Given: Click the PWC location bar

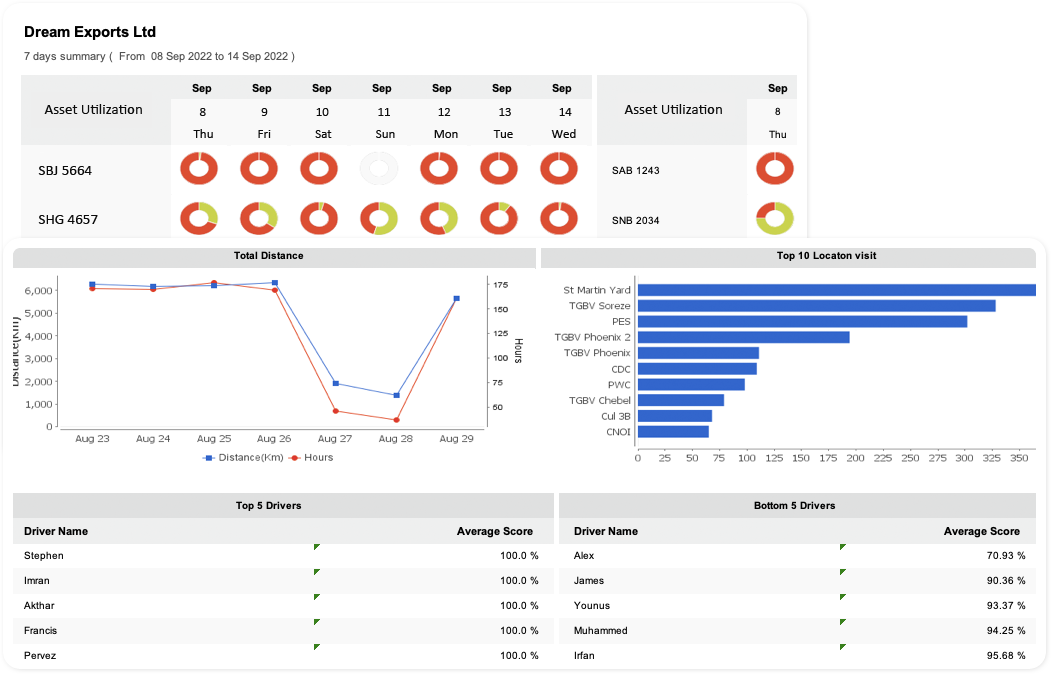Looking at the screenshot, I should click(x=691, y=385).
